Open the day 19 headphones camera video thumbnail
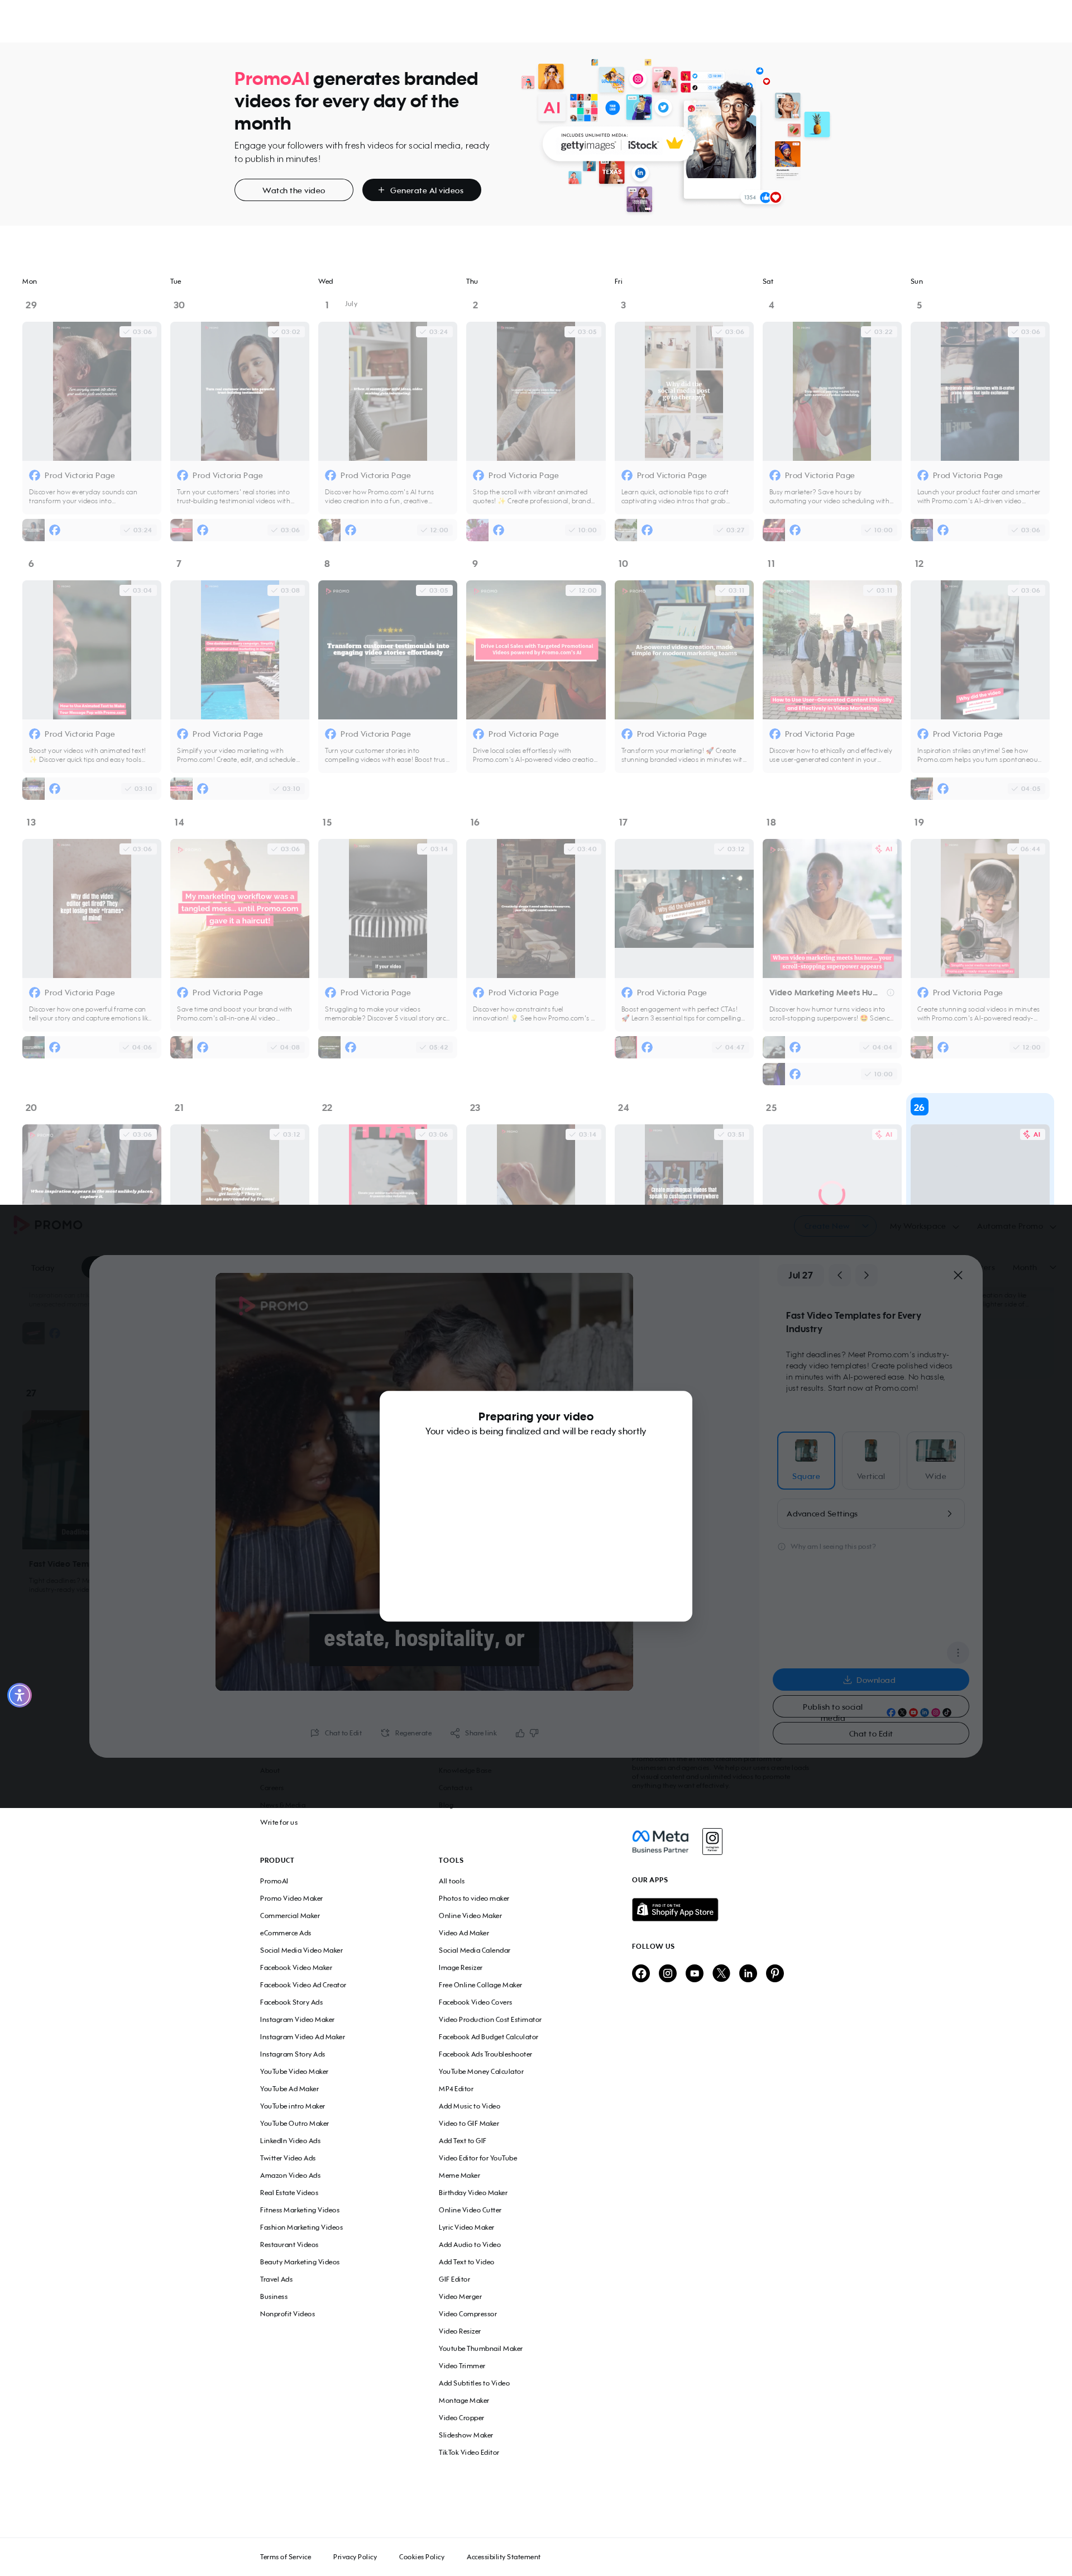This screenshot has height=2576, width=1072. [980, 908]
